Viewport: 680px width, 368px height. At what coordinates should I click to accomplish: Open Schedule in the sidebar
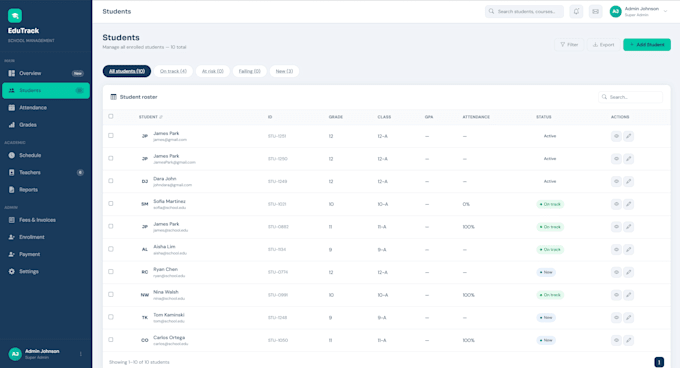(x=46, y=155)
